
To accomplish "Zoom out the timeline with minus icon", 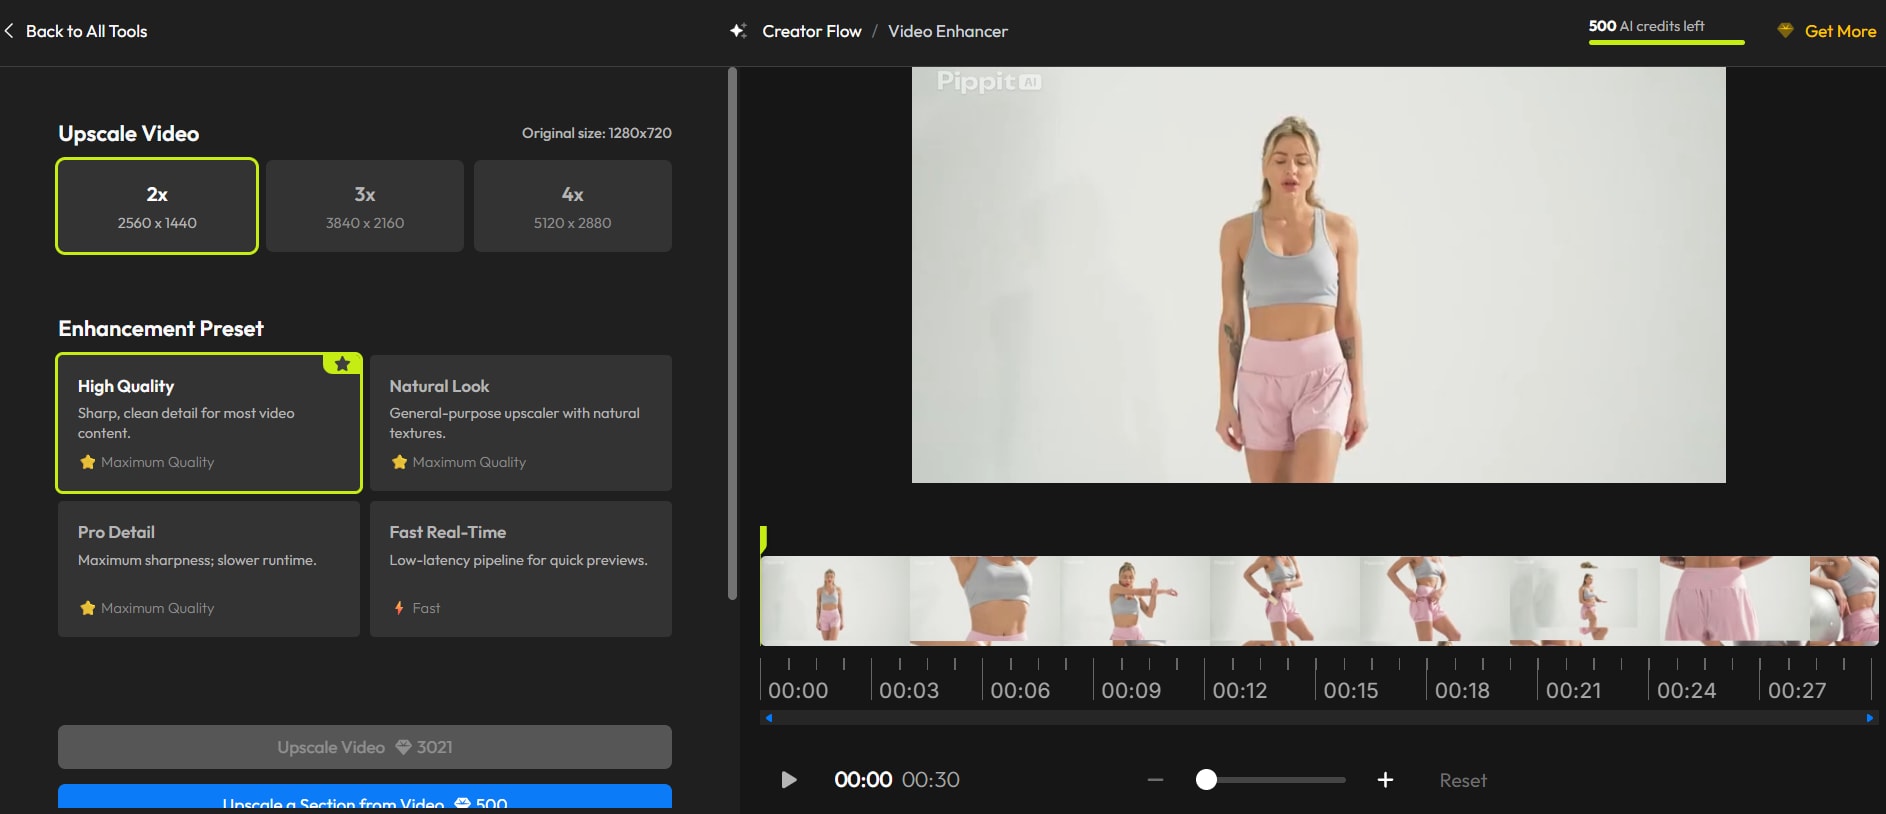I will [x=1156, y=780].
